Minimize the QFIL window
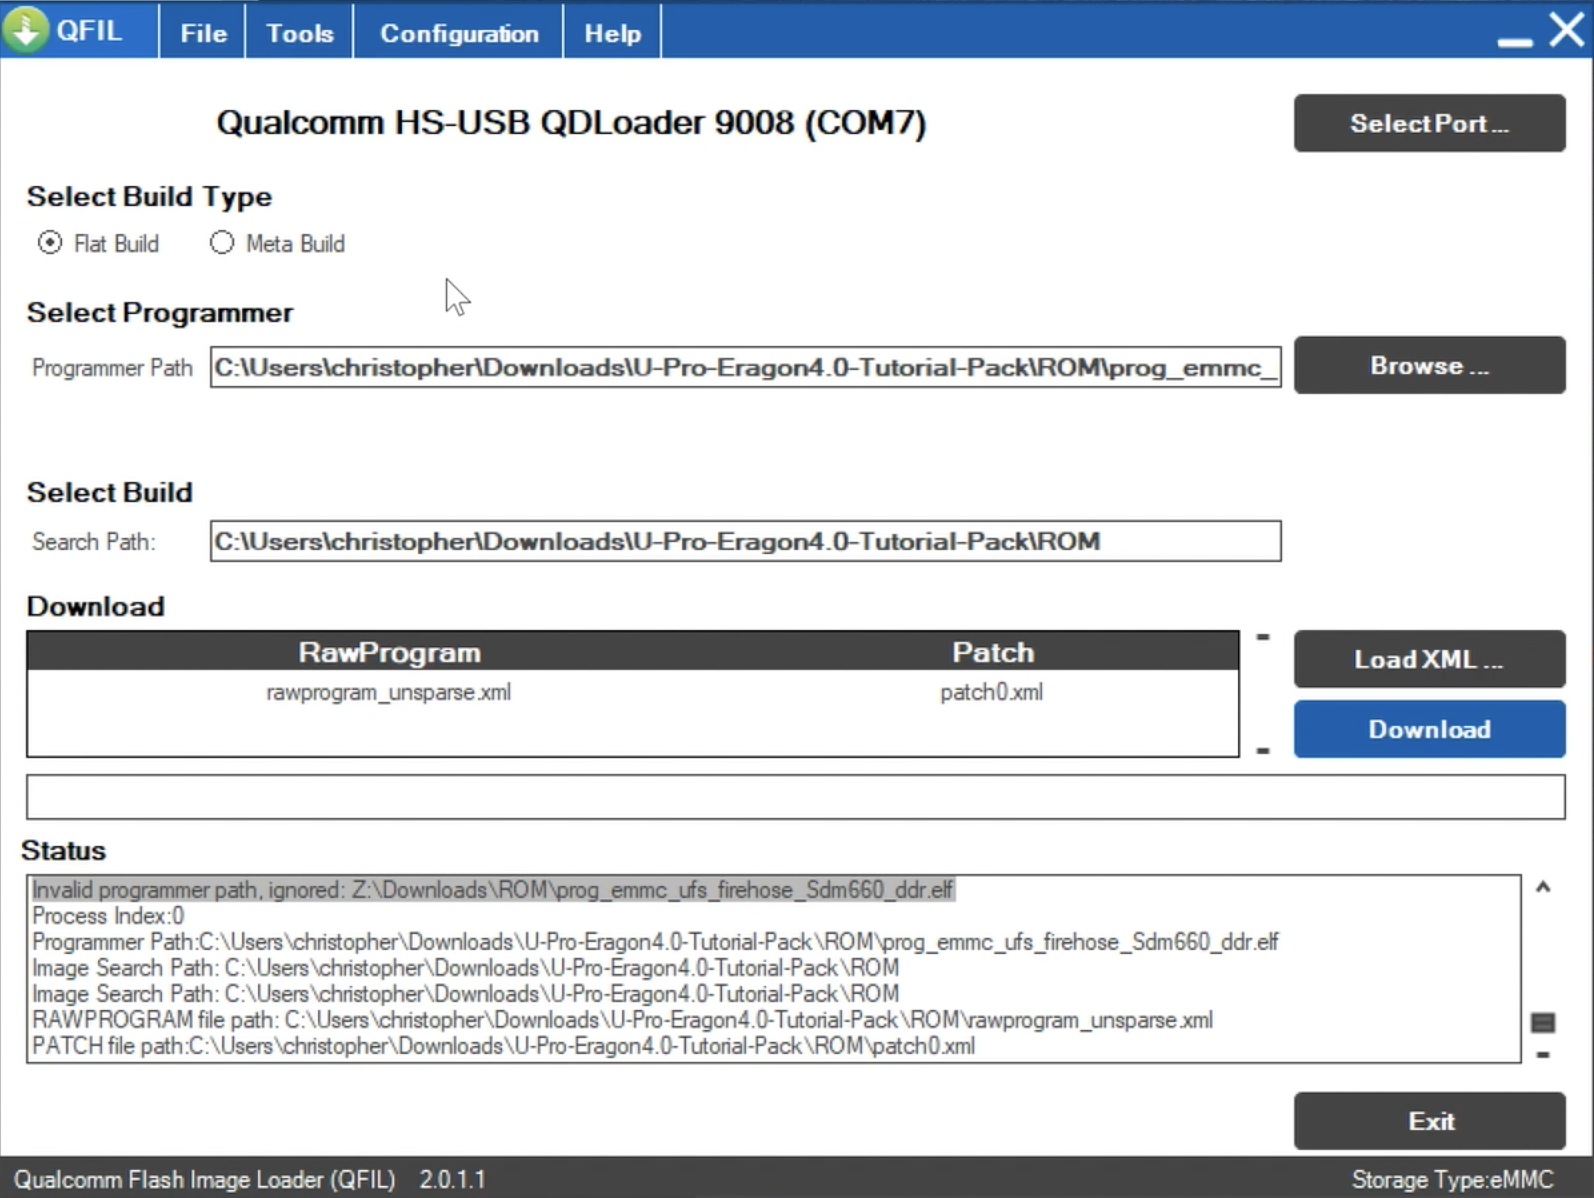 [x=1515, y=41]
